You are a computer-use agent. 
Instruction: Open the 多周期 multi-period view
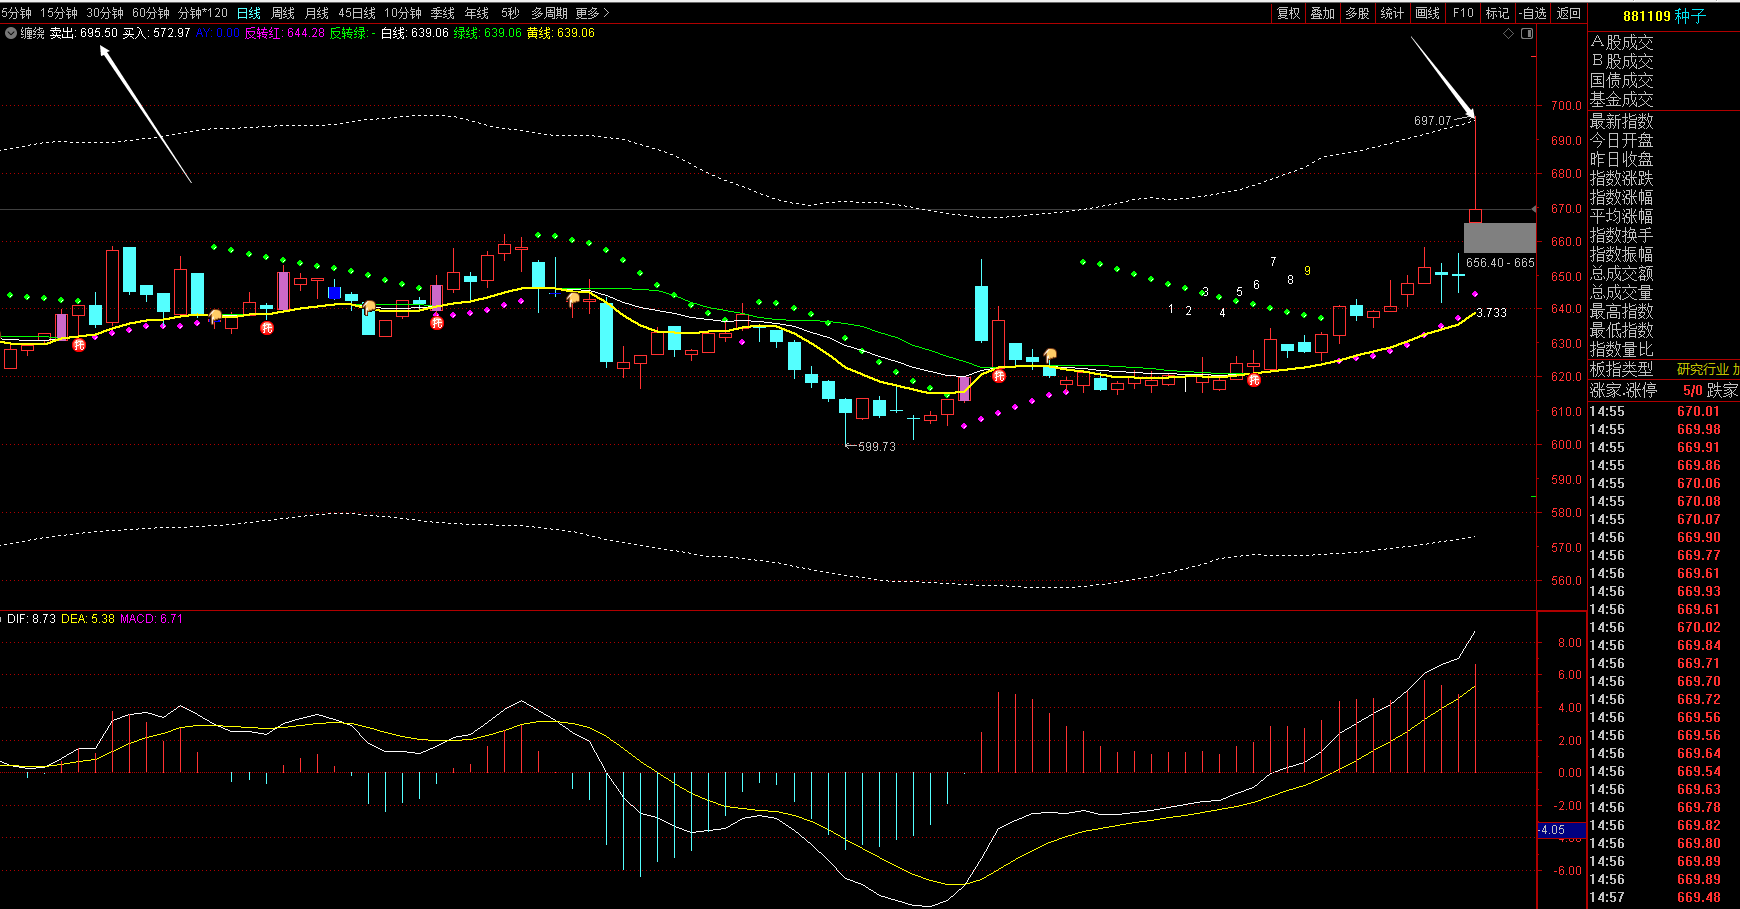549,13
